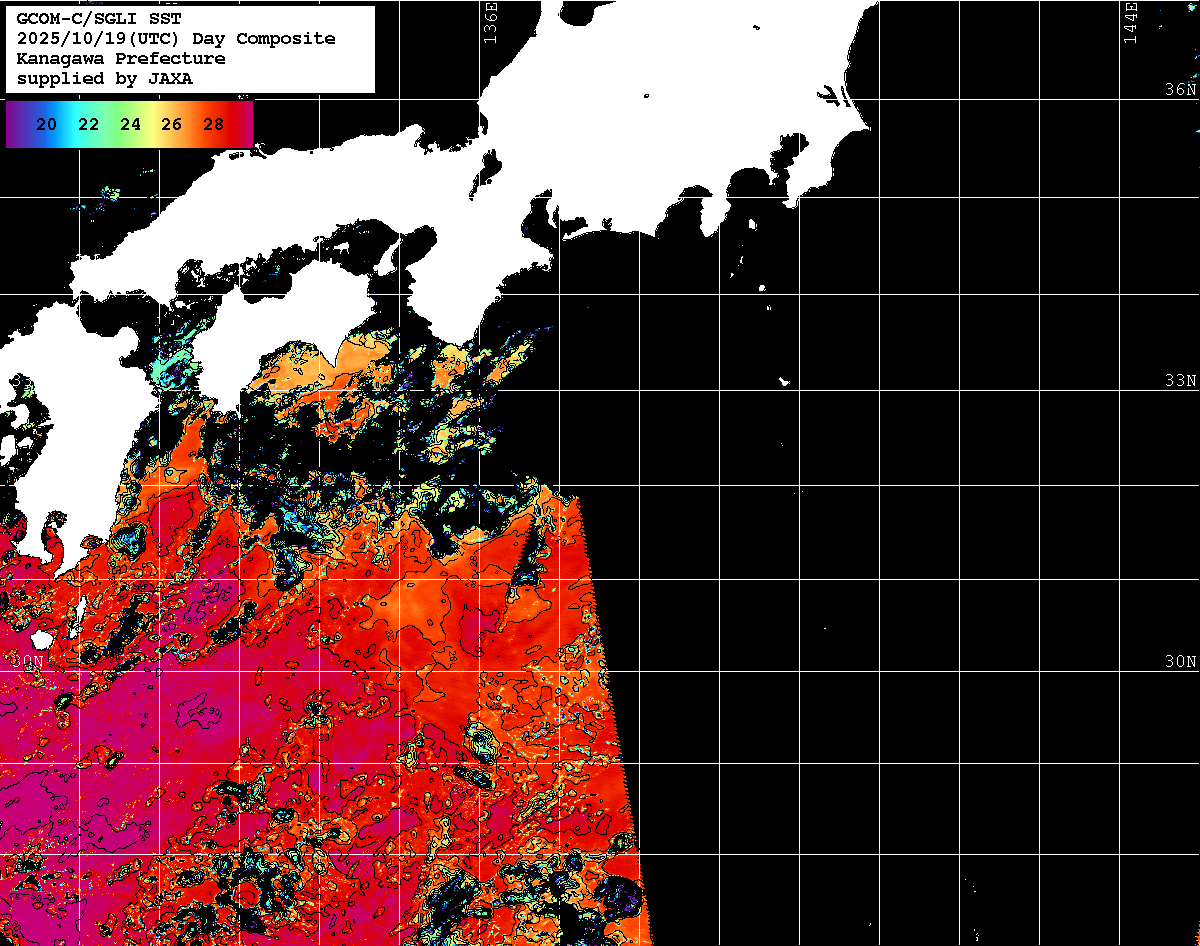Pick the 26 value on the color scale

(x=171, y=125)
